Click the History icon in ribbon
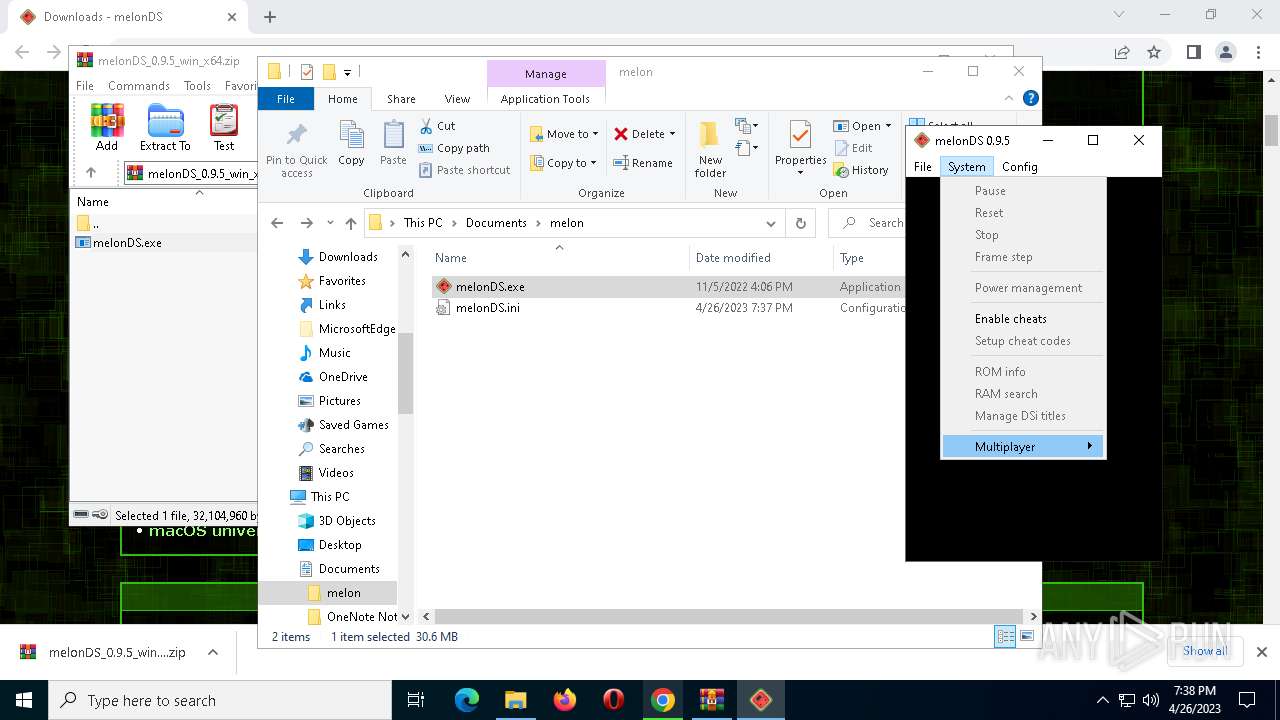The image size is (1280, 720). coord(841,170)
